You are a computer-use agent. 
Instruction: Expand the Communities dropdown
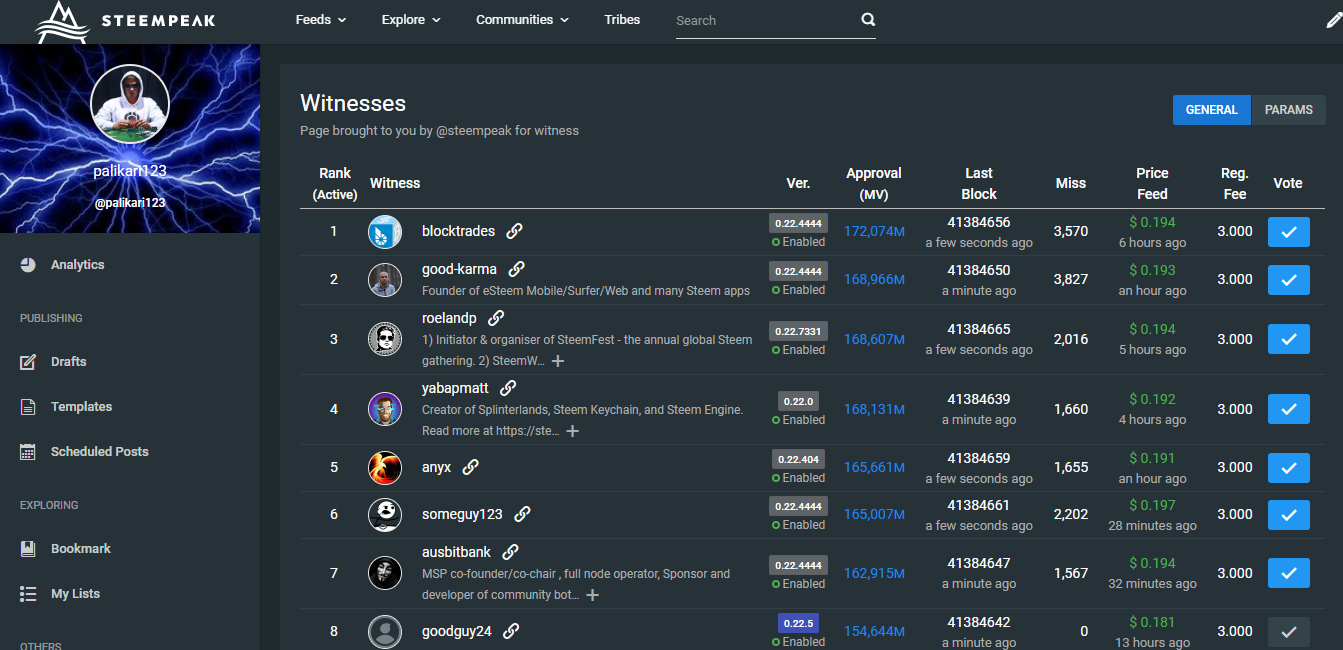(522, 20)
